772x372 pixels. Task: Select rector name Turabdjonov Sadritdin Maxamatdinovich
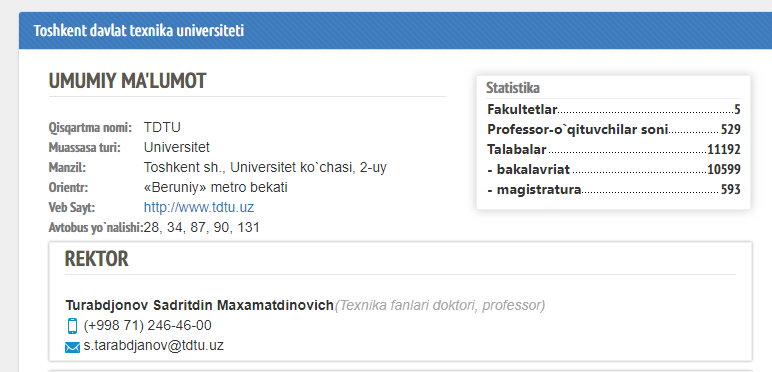tap(199, 306)
